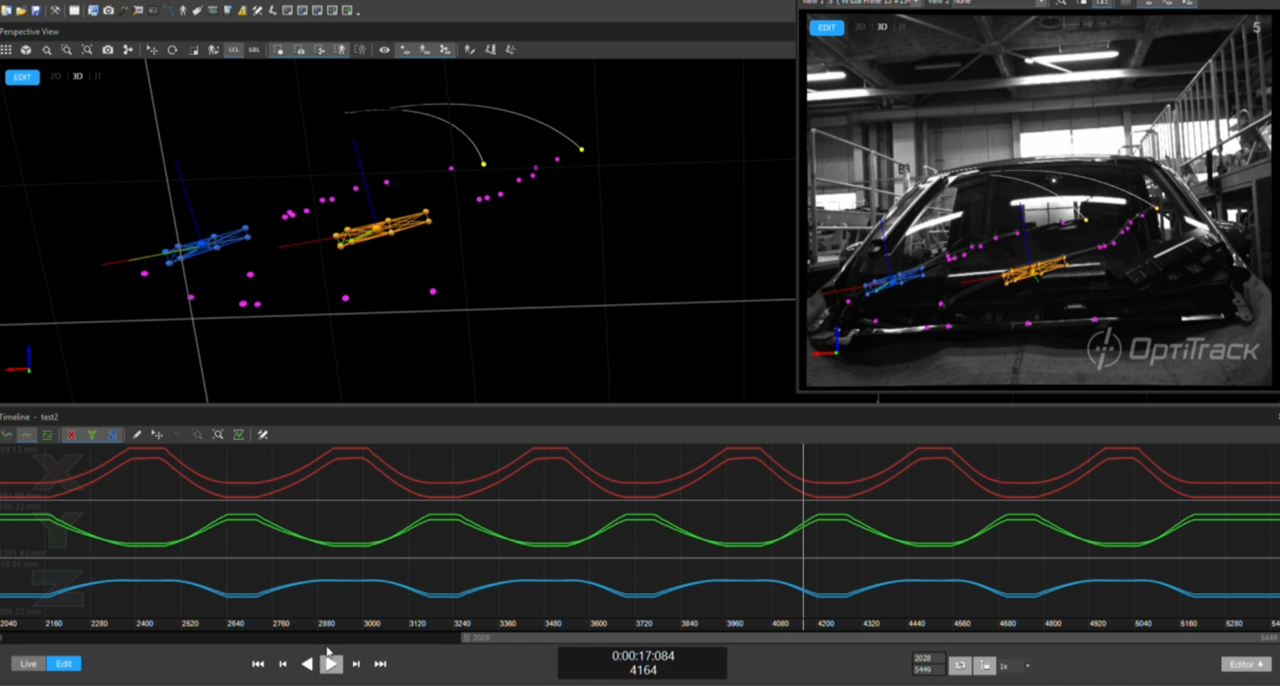The image size is (1280, 686).
Task: Step back one frame
Action: tap(283, 664)
